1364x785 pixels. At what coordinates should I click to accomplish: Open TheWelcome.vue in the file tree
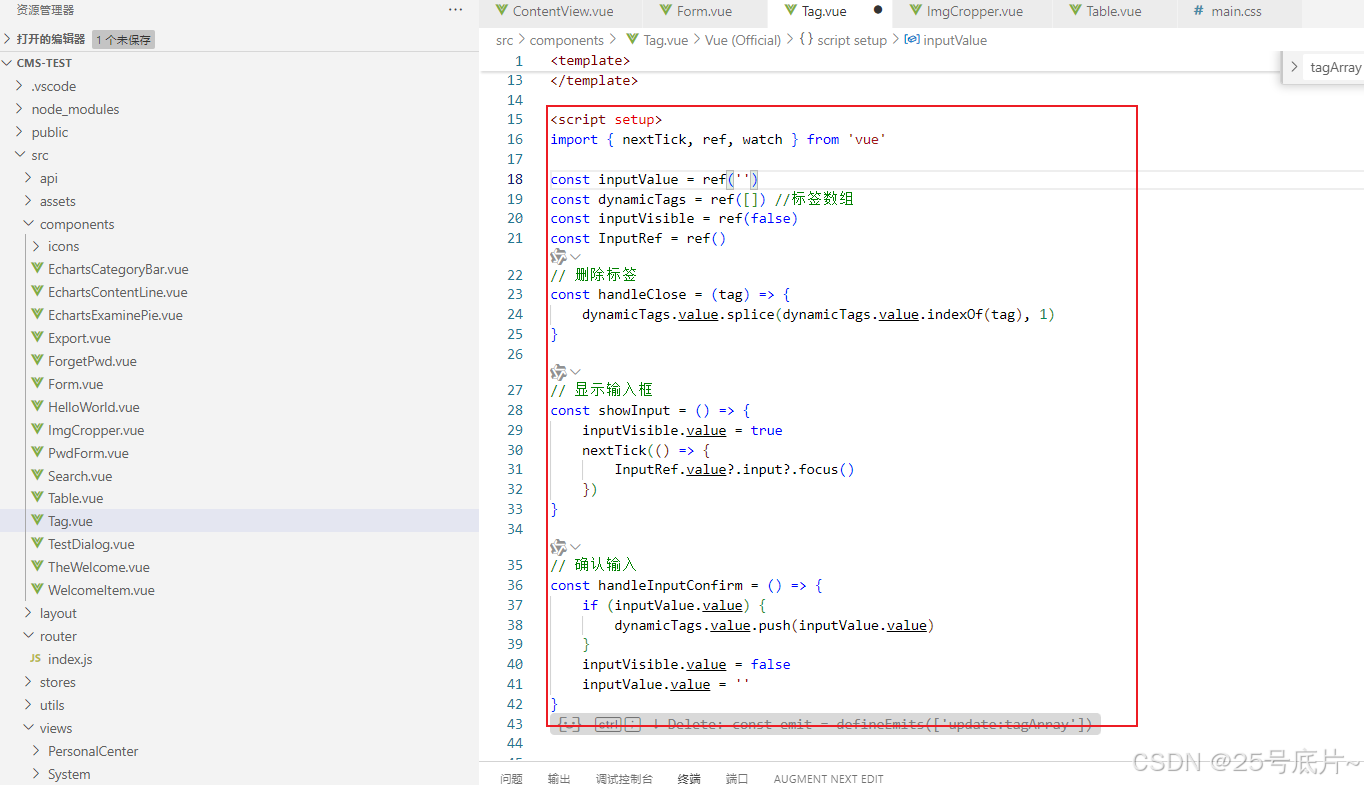click(x=99, y=567)
